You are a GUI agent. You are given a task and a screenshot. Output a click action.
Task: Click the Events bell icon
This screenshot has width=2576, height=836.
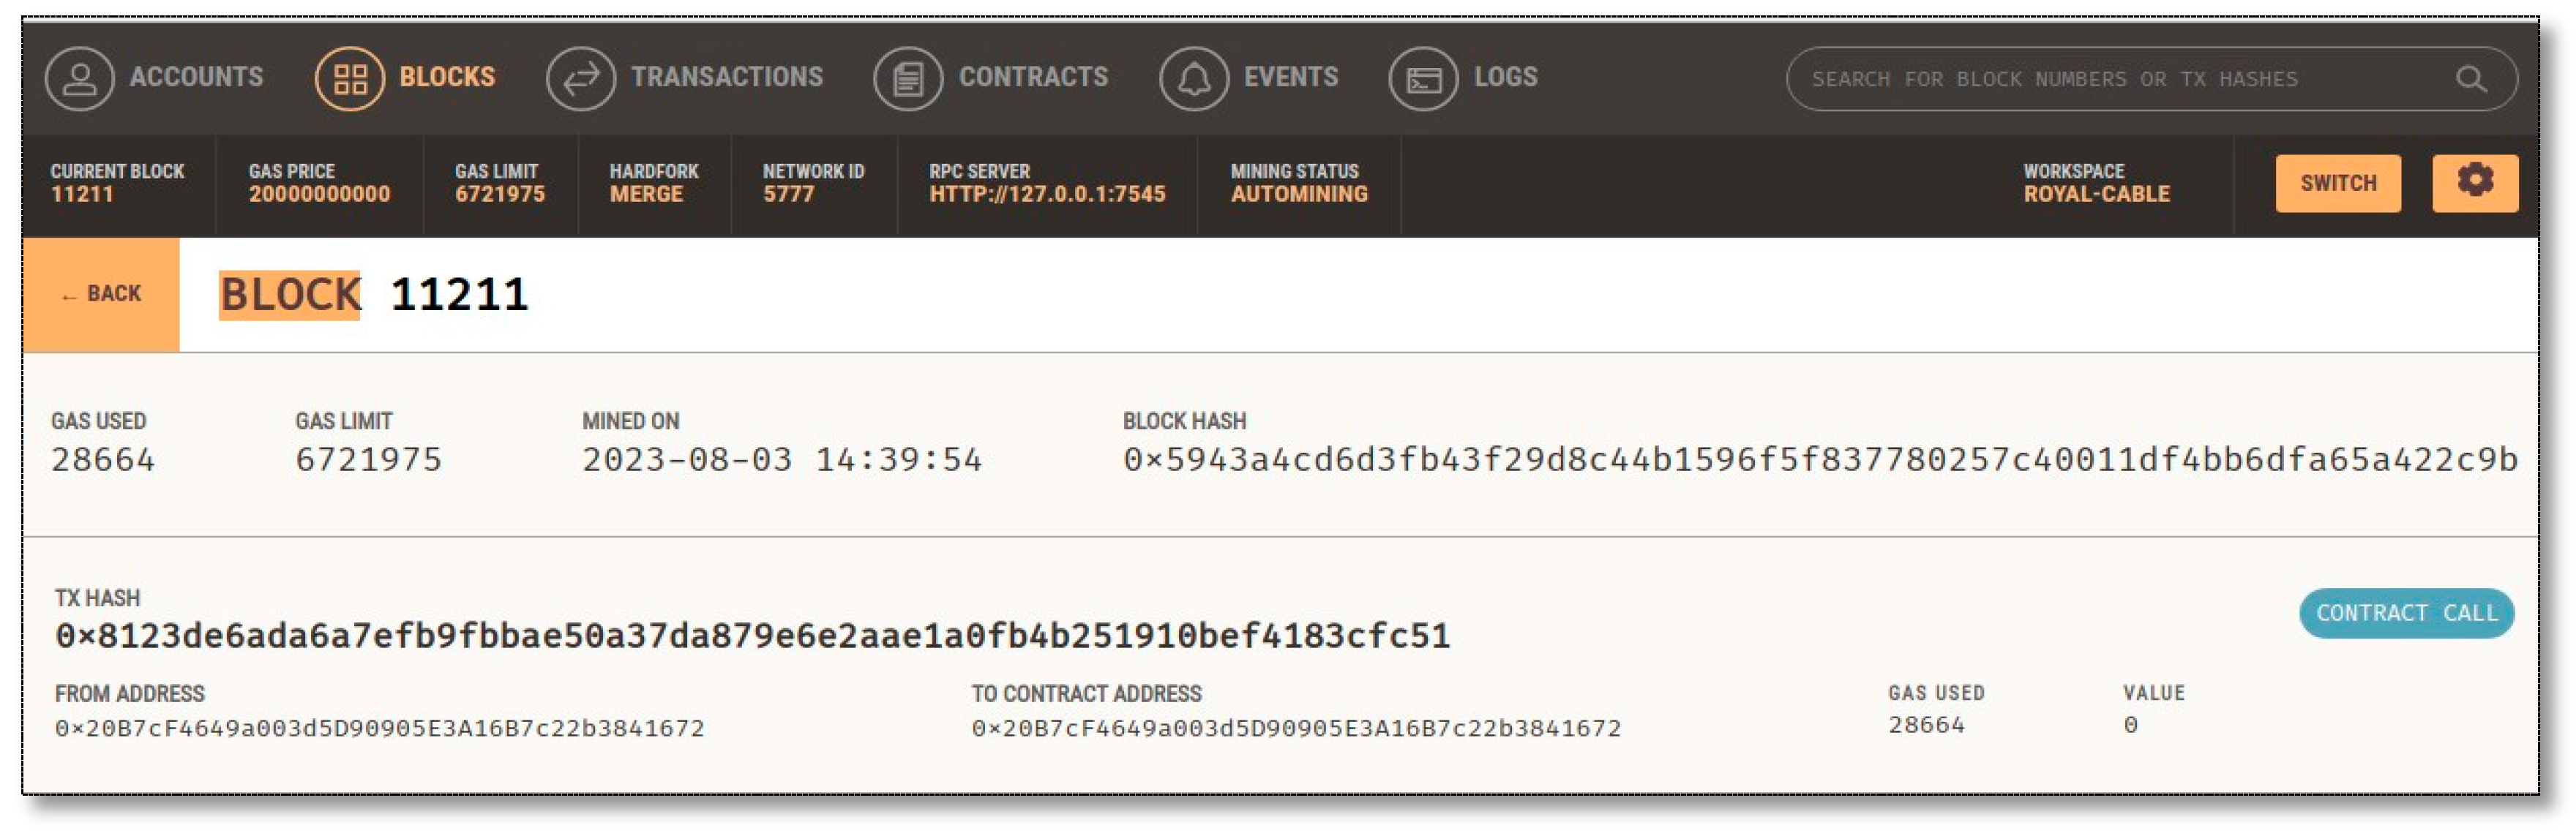coord(1193,78)
